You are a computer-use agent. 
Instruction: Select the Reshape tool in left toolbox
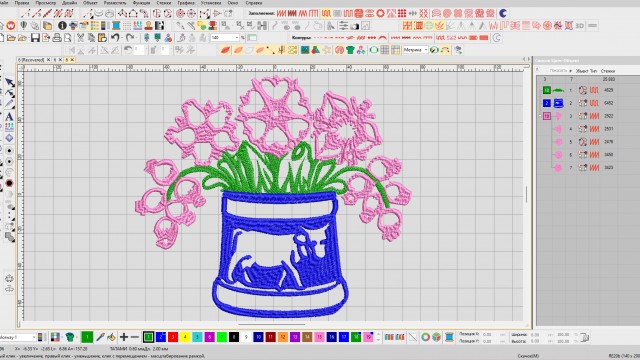pyautogui.click(x=9, y=93)
